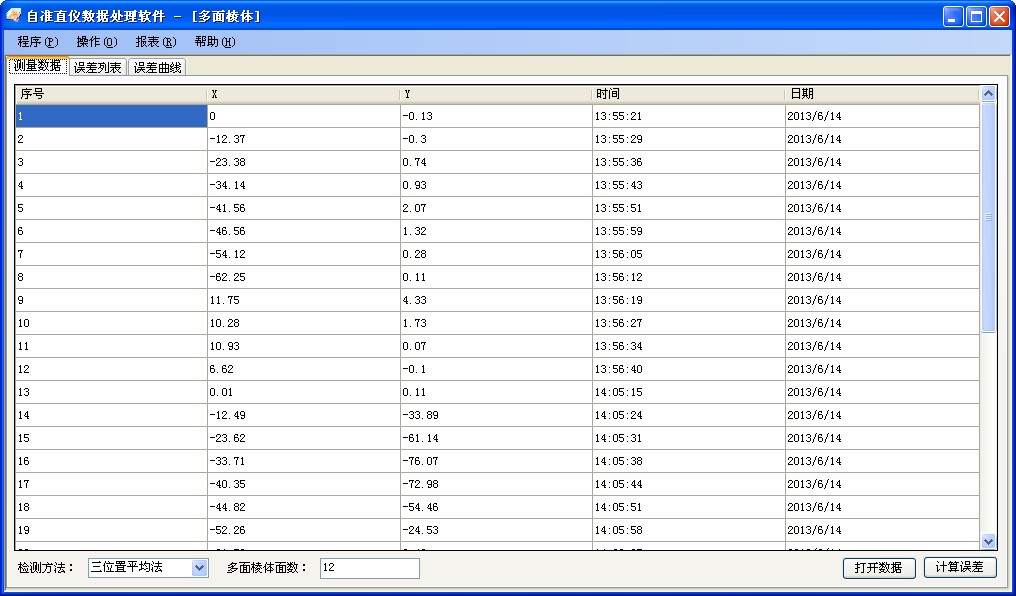
Task: Click the 日期 column header
Action: 880,92
